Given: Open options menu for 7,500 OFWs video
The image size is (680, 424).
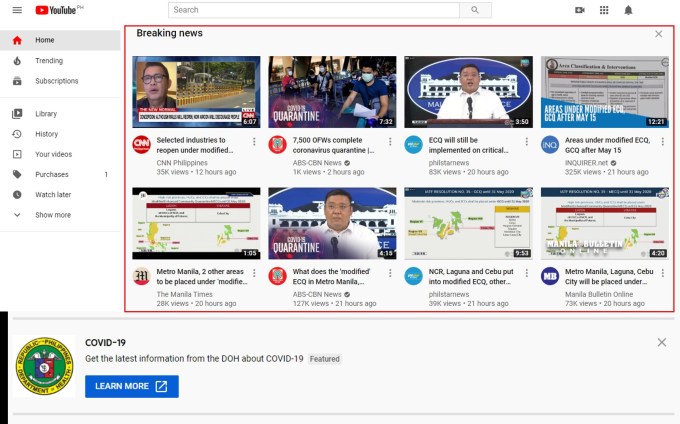Looking at the screenshot, I should click(x=390, y=142).
